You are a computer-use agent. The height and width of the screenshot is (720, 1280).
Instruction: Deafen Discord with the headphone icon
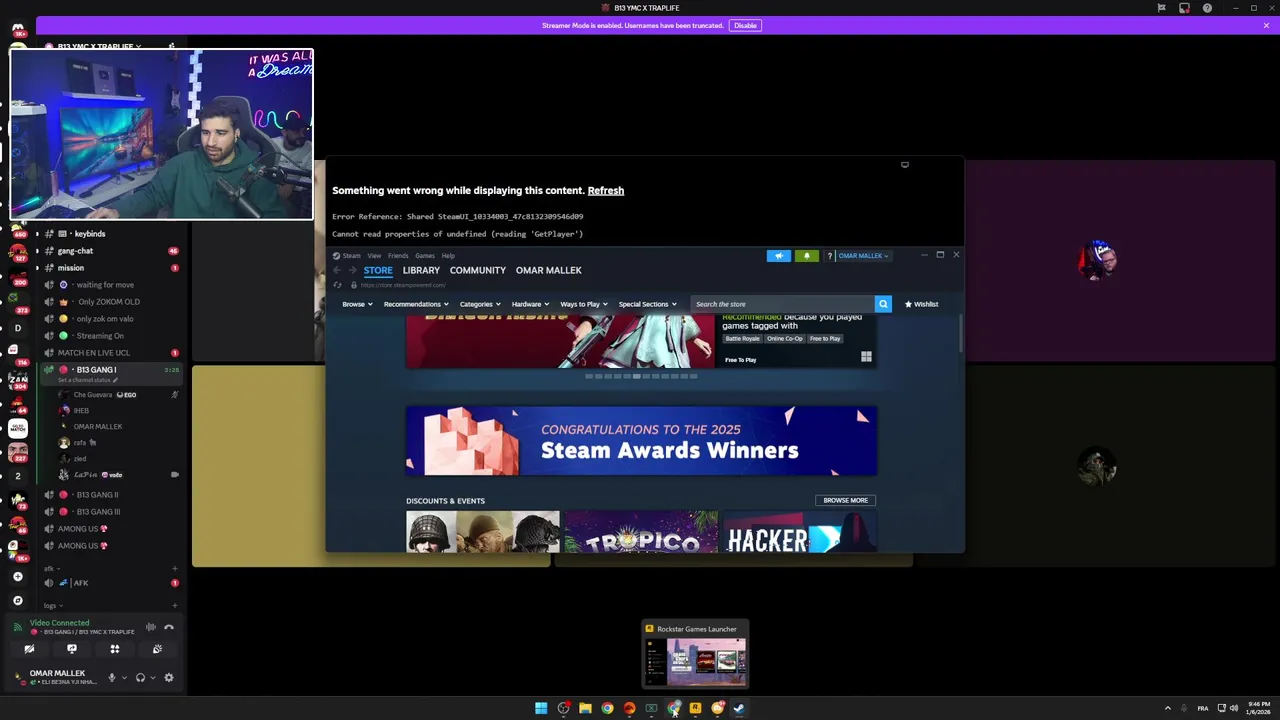[140, 677]
